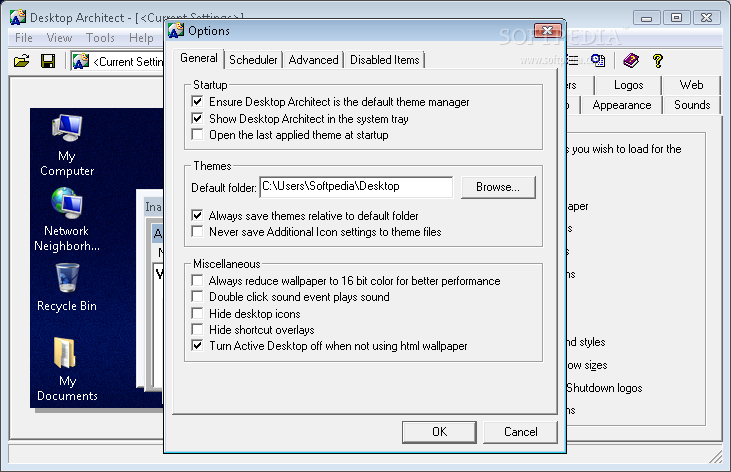Click the yellow question mark help icon
Viewport: 731px width, 472px height.
tap(657, 60)
